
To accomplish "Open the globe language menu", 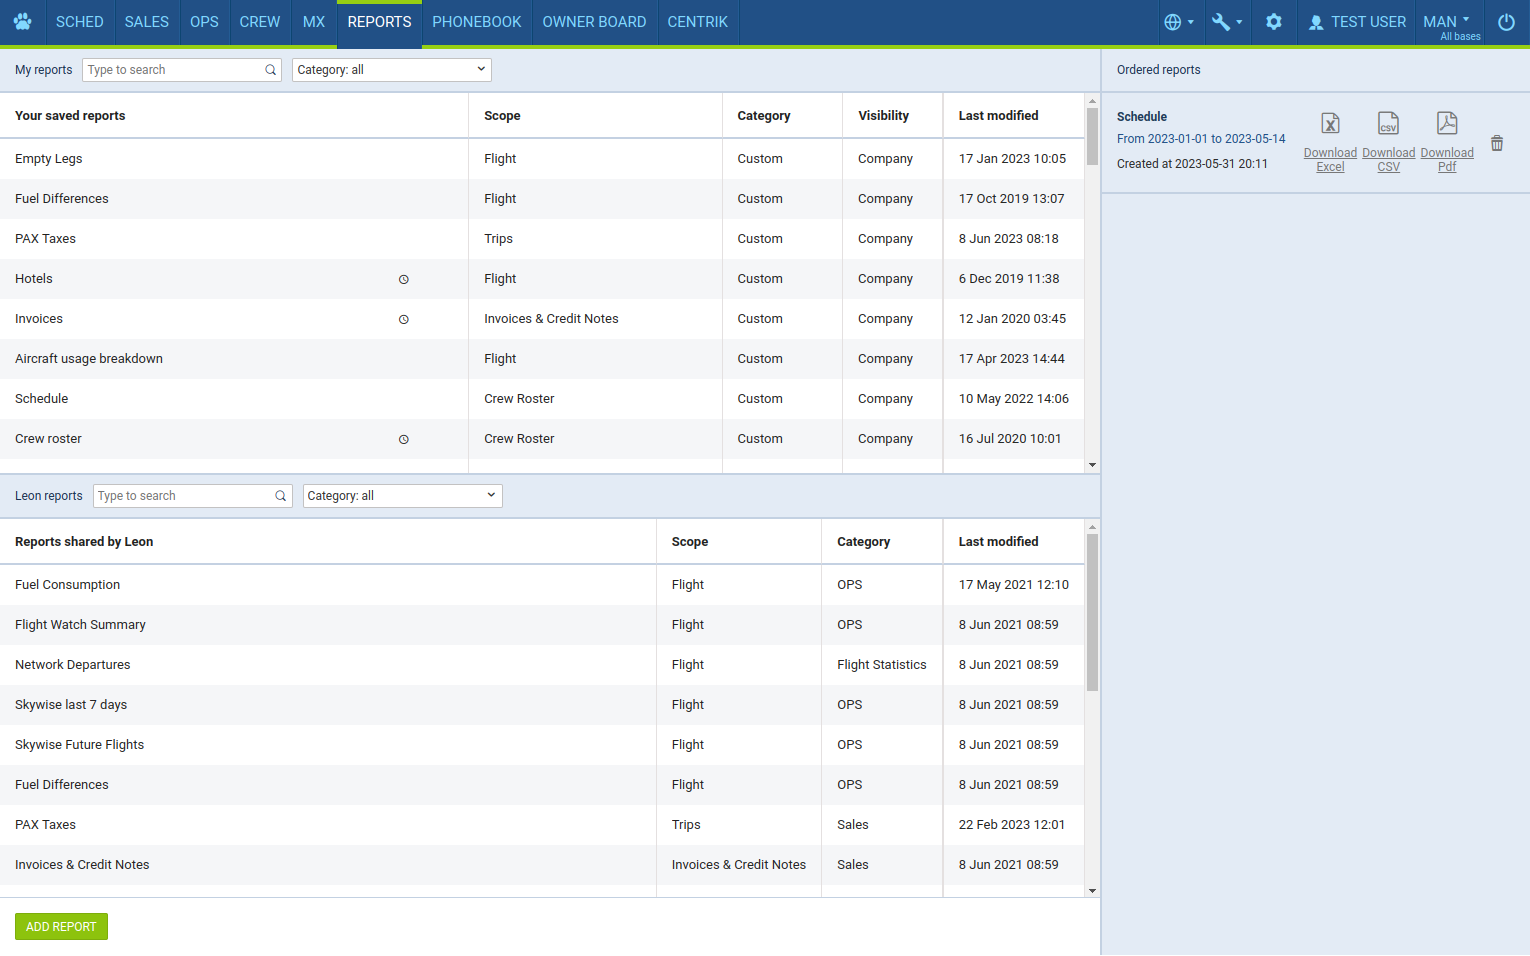I will pyautogui.click(x=1178, y=22).
